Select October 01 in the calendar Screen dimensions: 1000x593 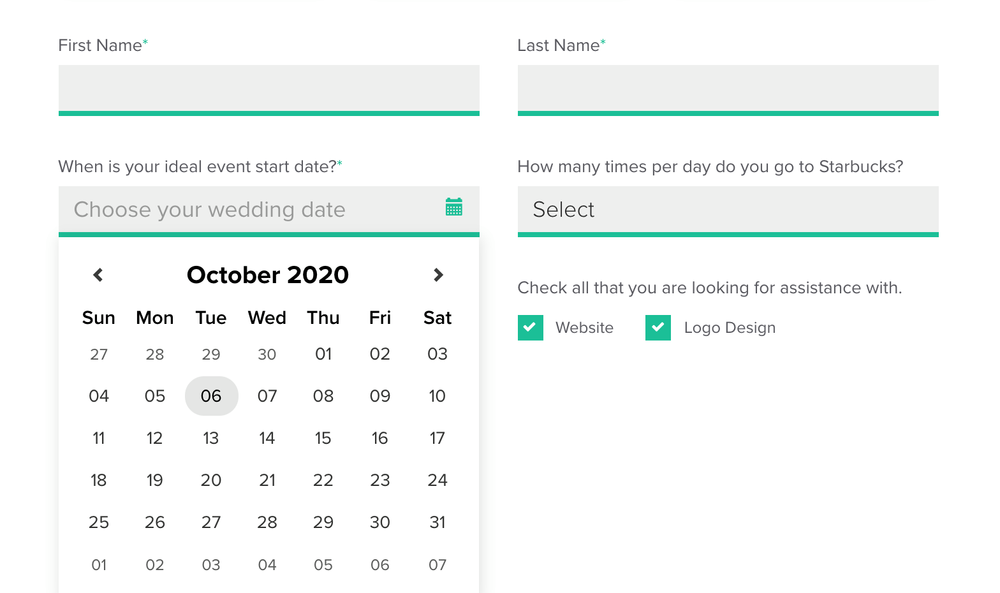(x=323, y=354)
